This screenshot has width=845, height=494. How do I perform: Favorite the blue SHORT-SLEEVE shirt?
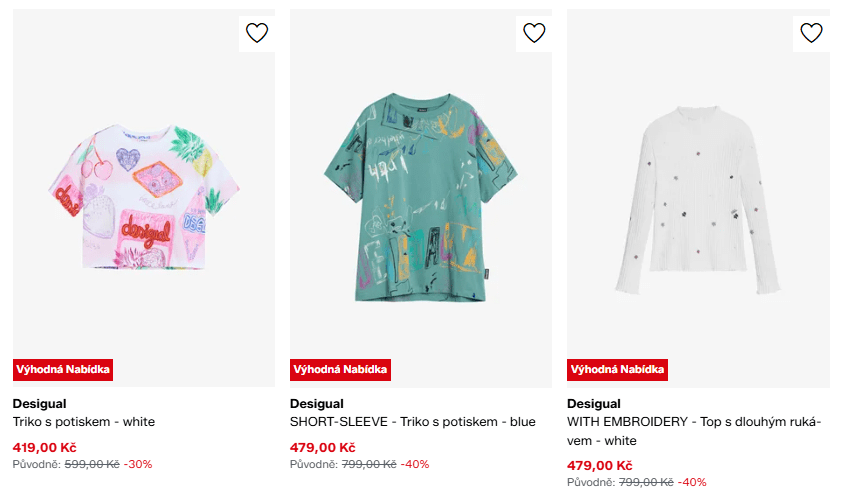534,33
